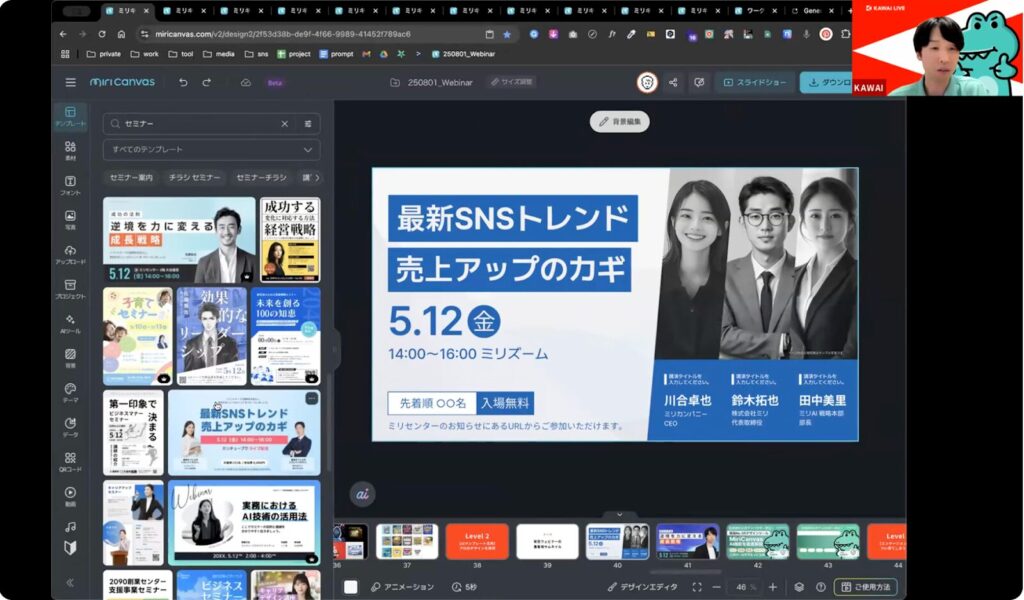Click the share icon in top bar
This screenshot has width=1024, height=600.
673,82
